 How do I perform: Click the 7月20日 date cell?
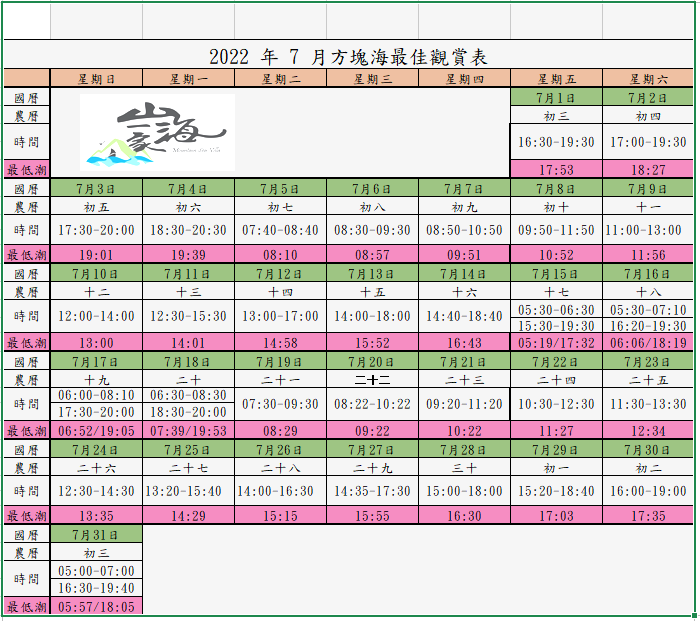372,362
